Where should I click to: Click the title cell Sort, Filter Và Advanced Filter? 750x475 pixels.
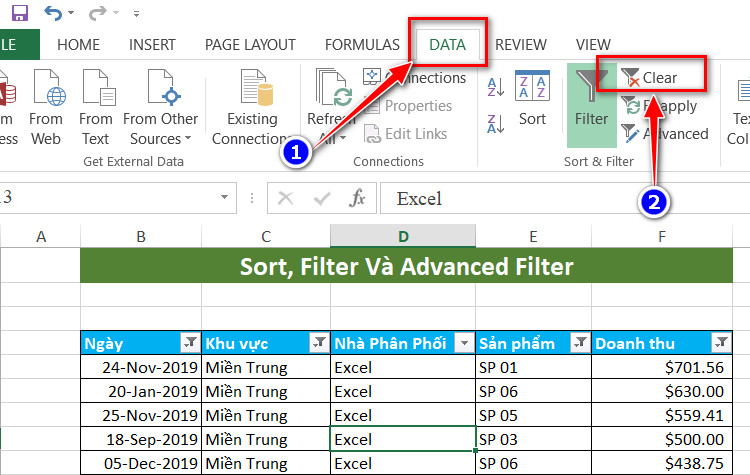point(407,266)
